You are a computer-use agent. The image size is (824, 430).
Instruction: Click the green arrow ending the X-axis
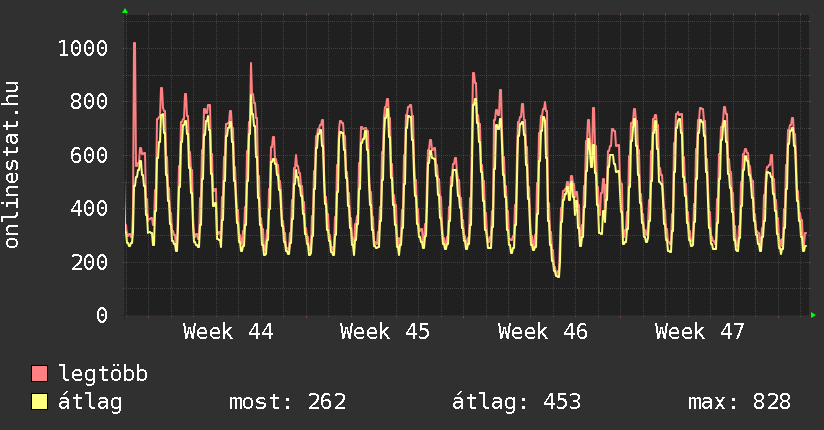click(814, 315)
